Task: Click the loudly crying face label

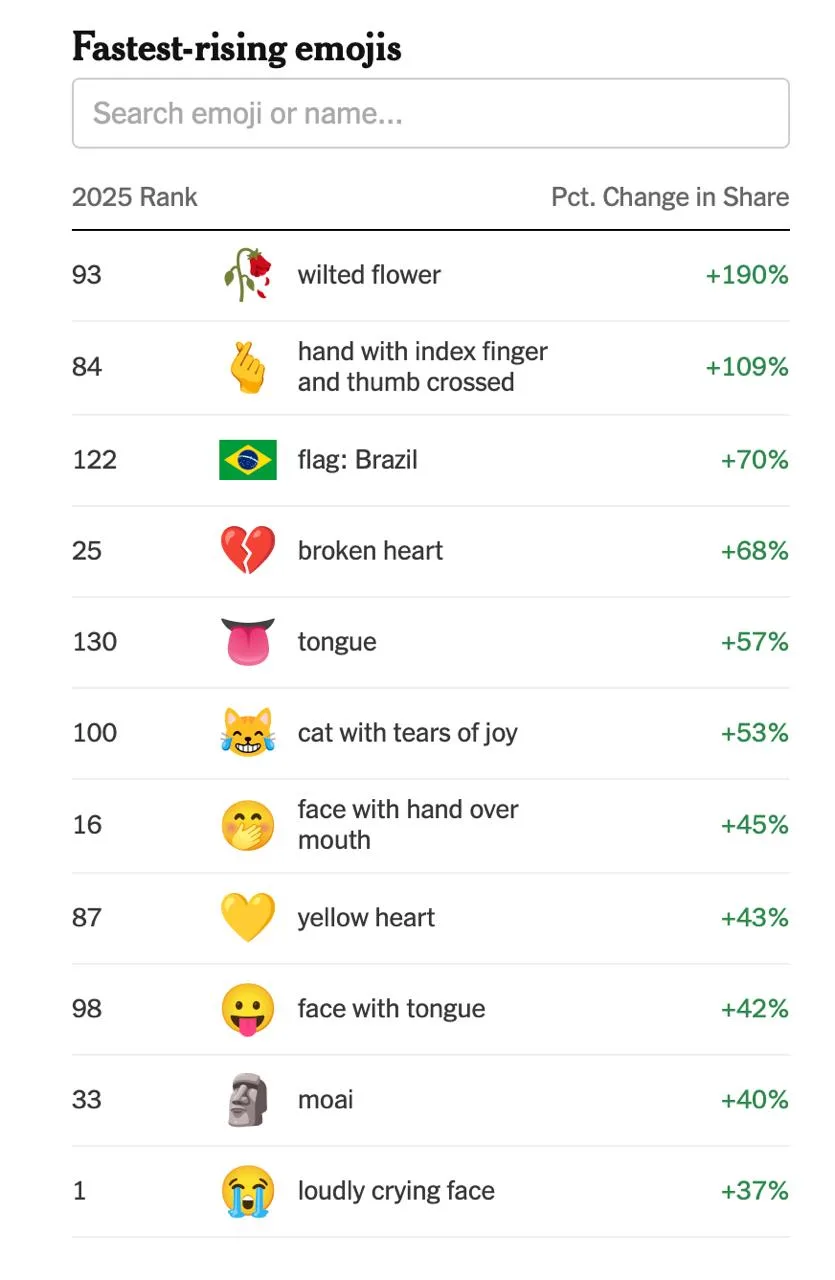Action: pyautogui.click(x=396, y=1191)
